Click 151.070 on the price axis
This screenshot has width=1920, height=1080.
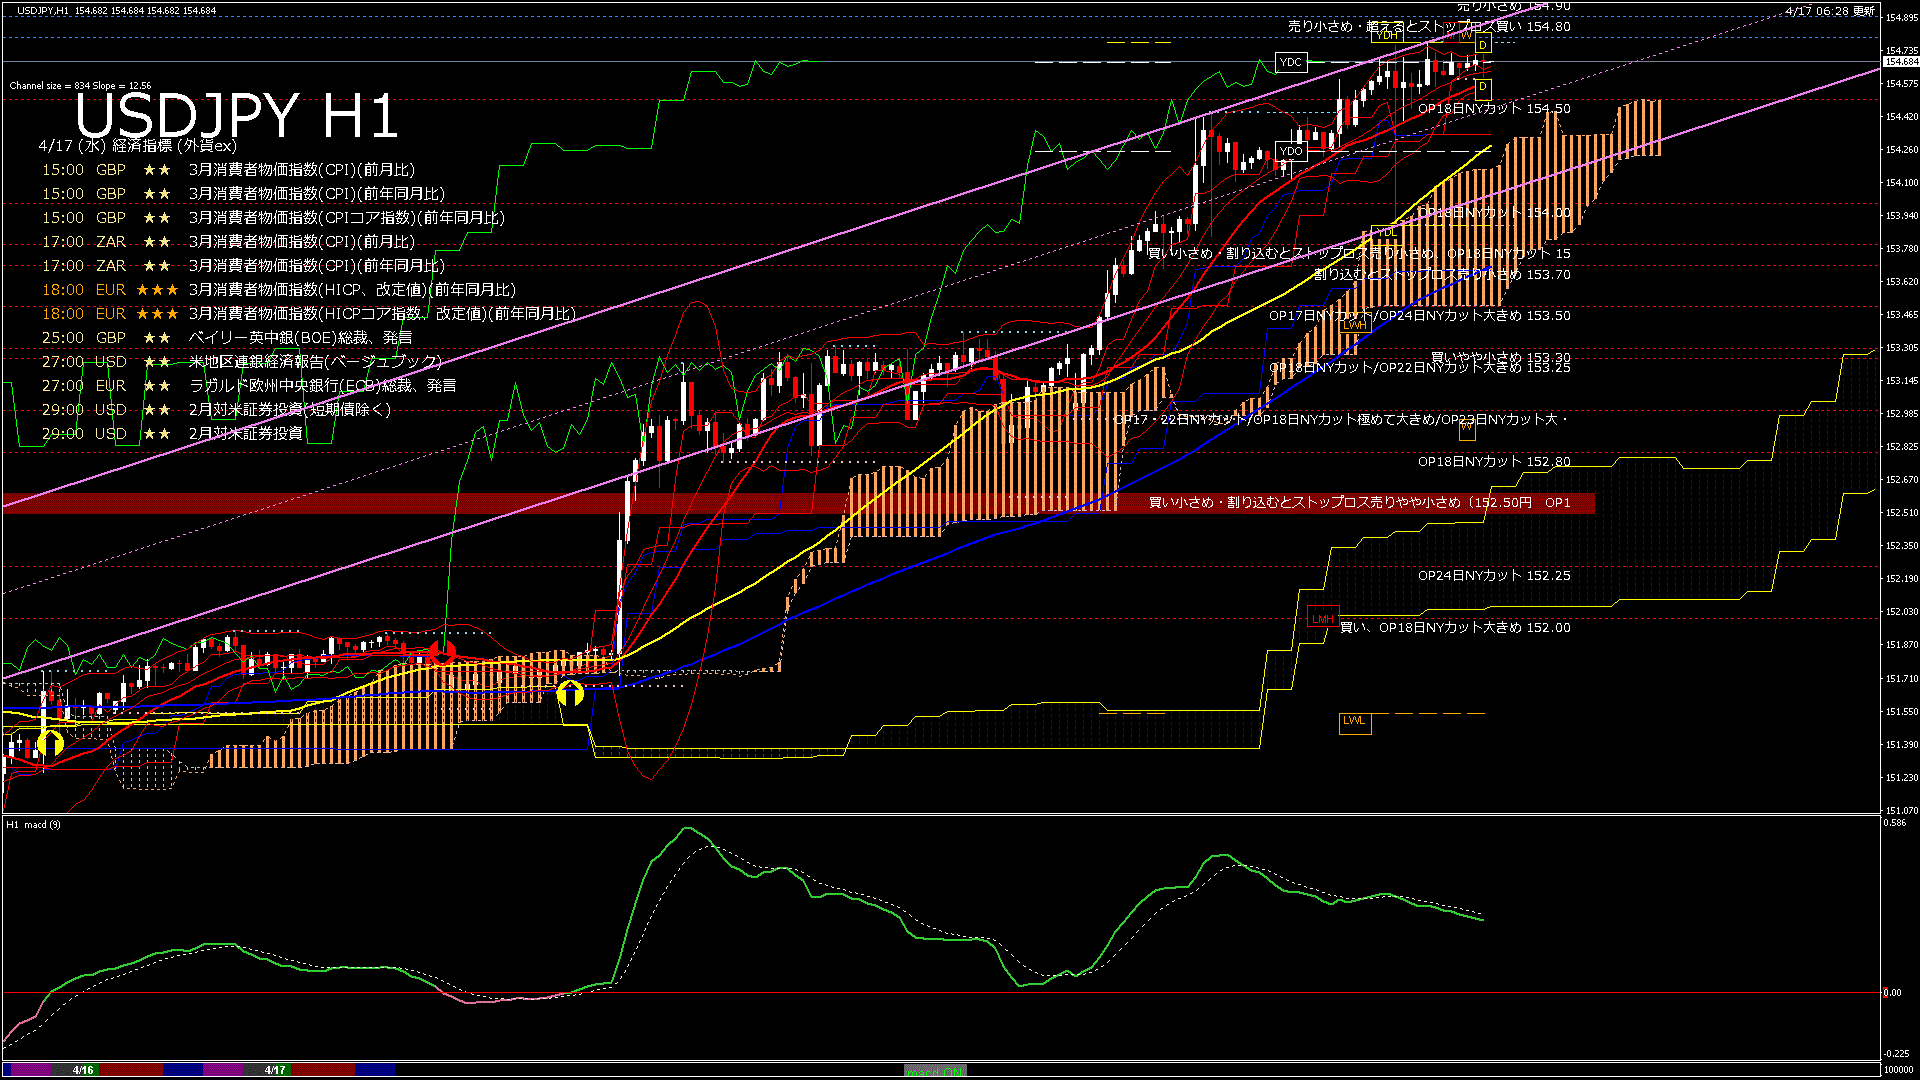pyautogui.click(x=1901, y=810)
